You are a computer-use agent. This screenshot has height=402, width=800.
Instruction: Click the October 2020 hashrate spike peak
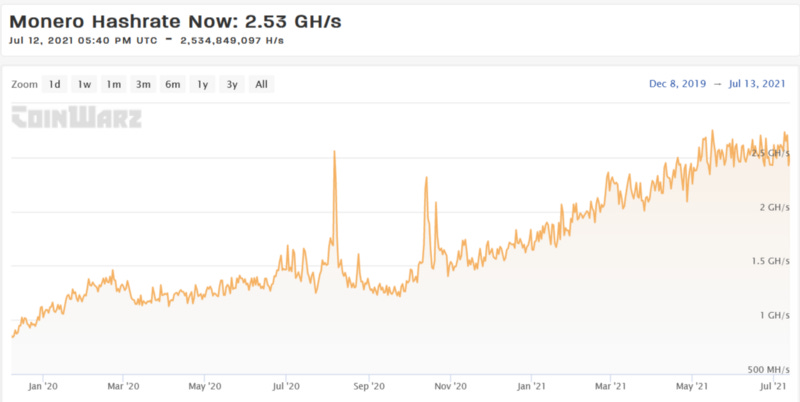426,178
